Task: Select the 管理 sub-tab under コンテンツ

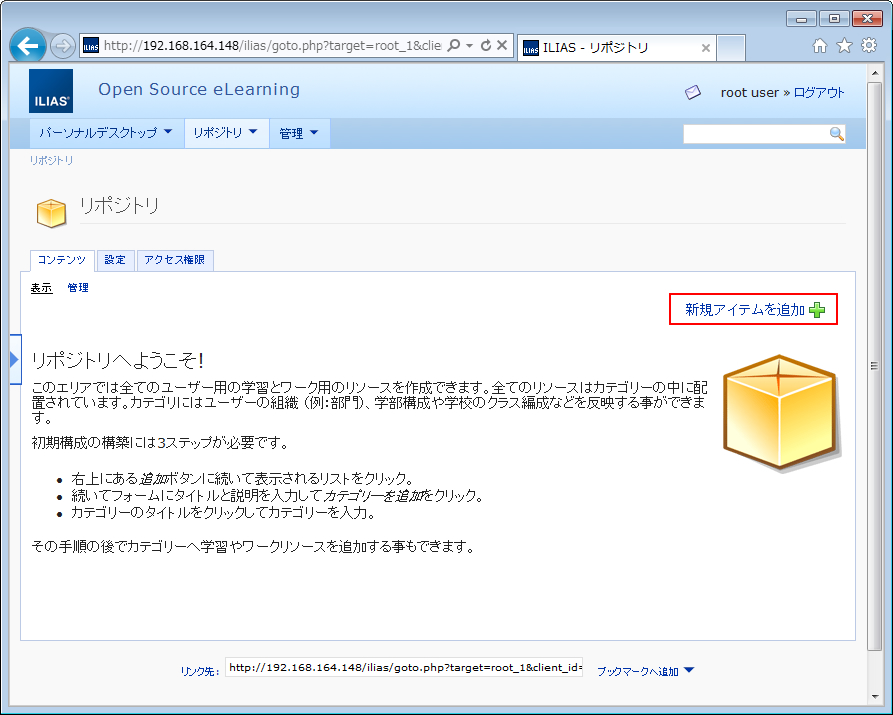Action: [x=78, y=288]
